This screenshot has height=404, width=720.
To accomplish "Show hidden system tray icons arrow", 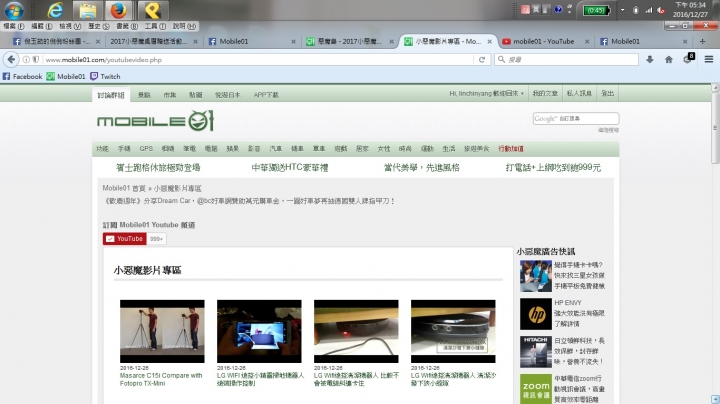I will (623, 10).
